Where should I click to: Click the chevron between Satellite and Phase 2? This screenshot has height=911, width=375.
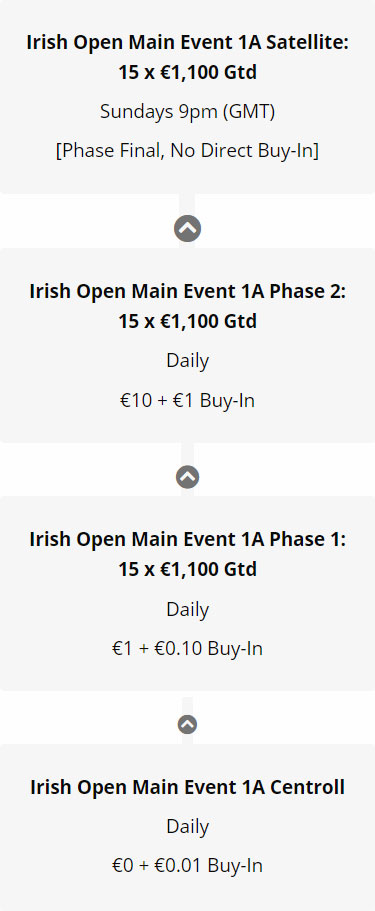[187, 228]
